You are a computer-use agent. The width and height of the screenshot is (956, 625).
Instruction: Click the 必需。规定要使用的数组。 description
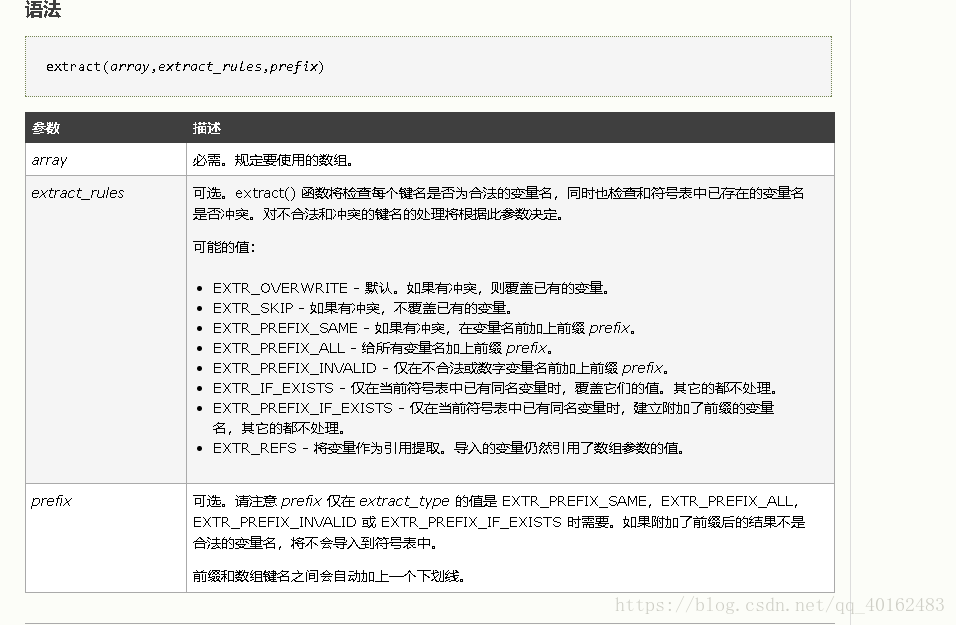point(273,160)
